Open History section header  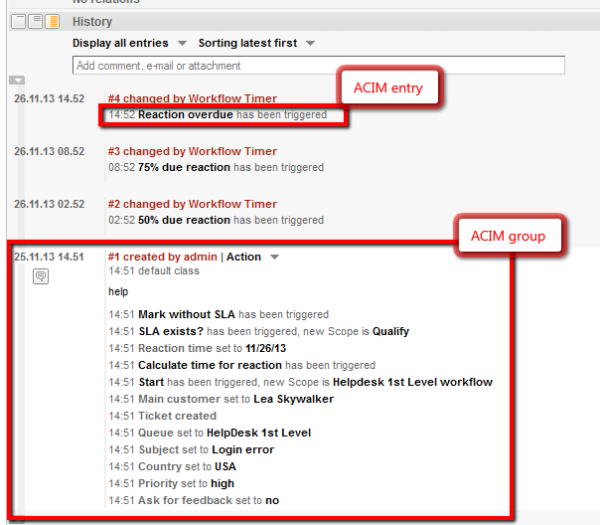coord(92,22)
